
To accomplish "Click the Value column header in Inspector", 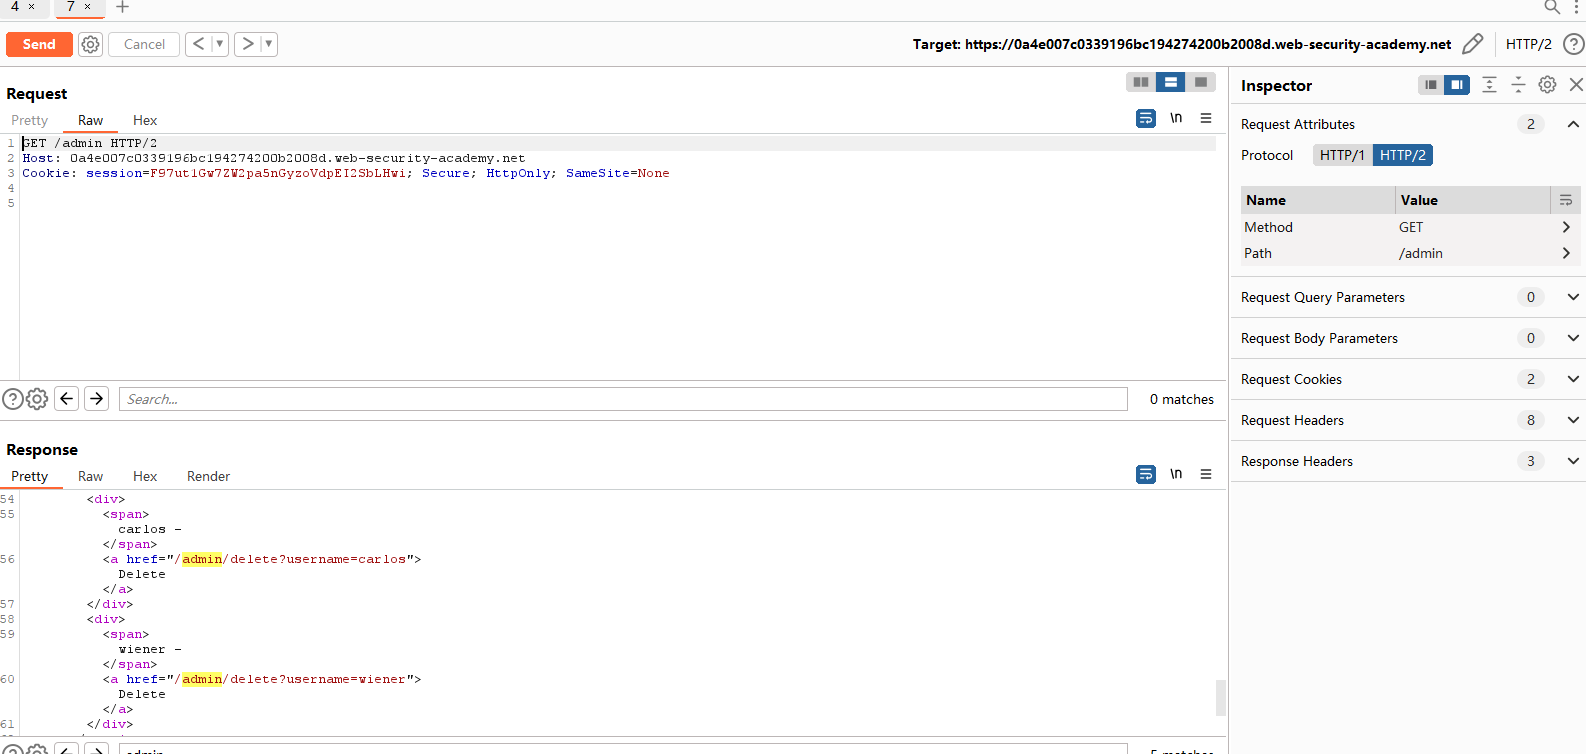I will [x=1473, y=200].
